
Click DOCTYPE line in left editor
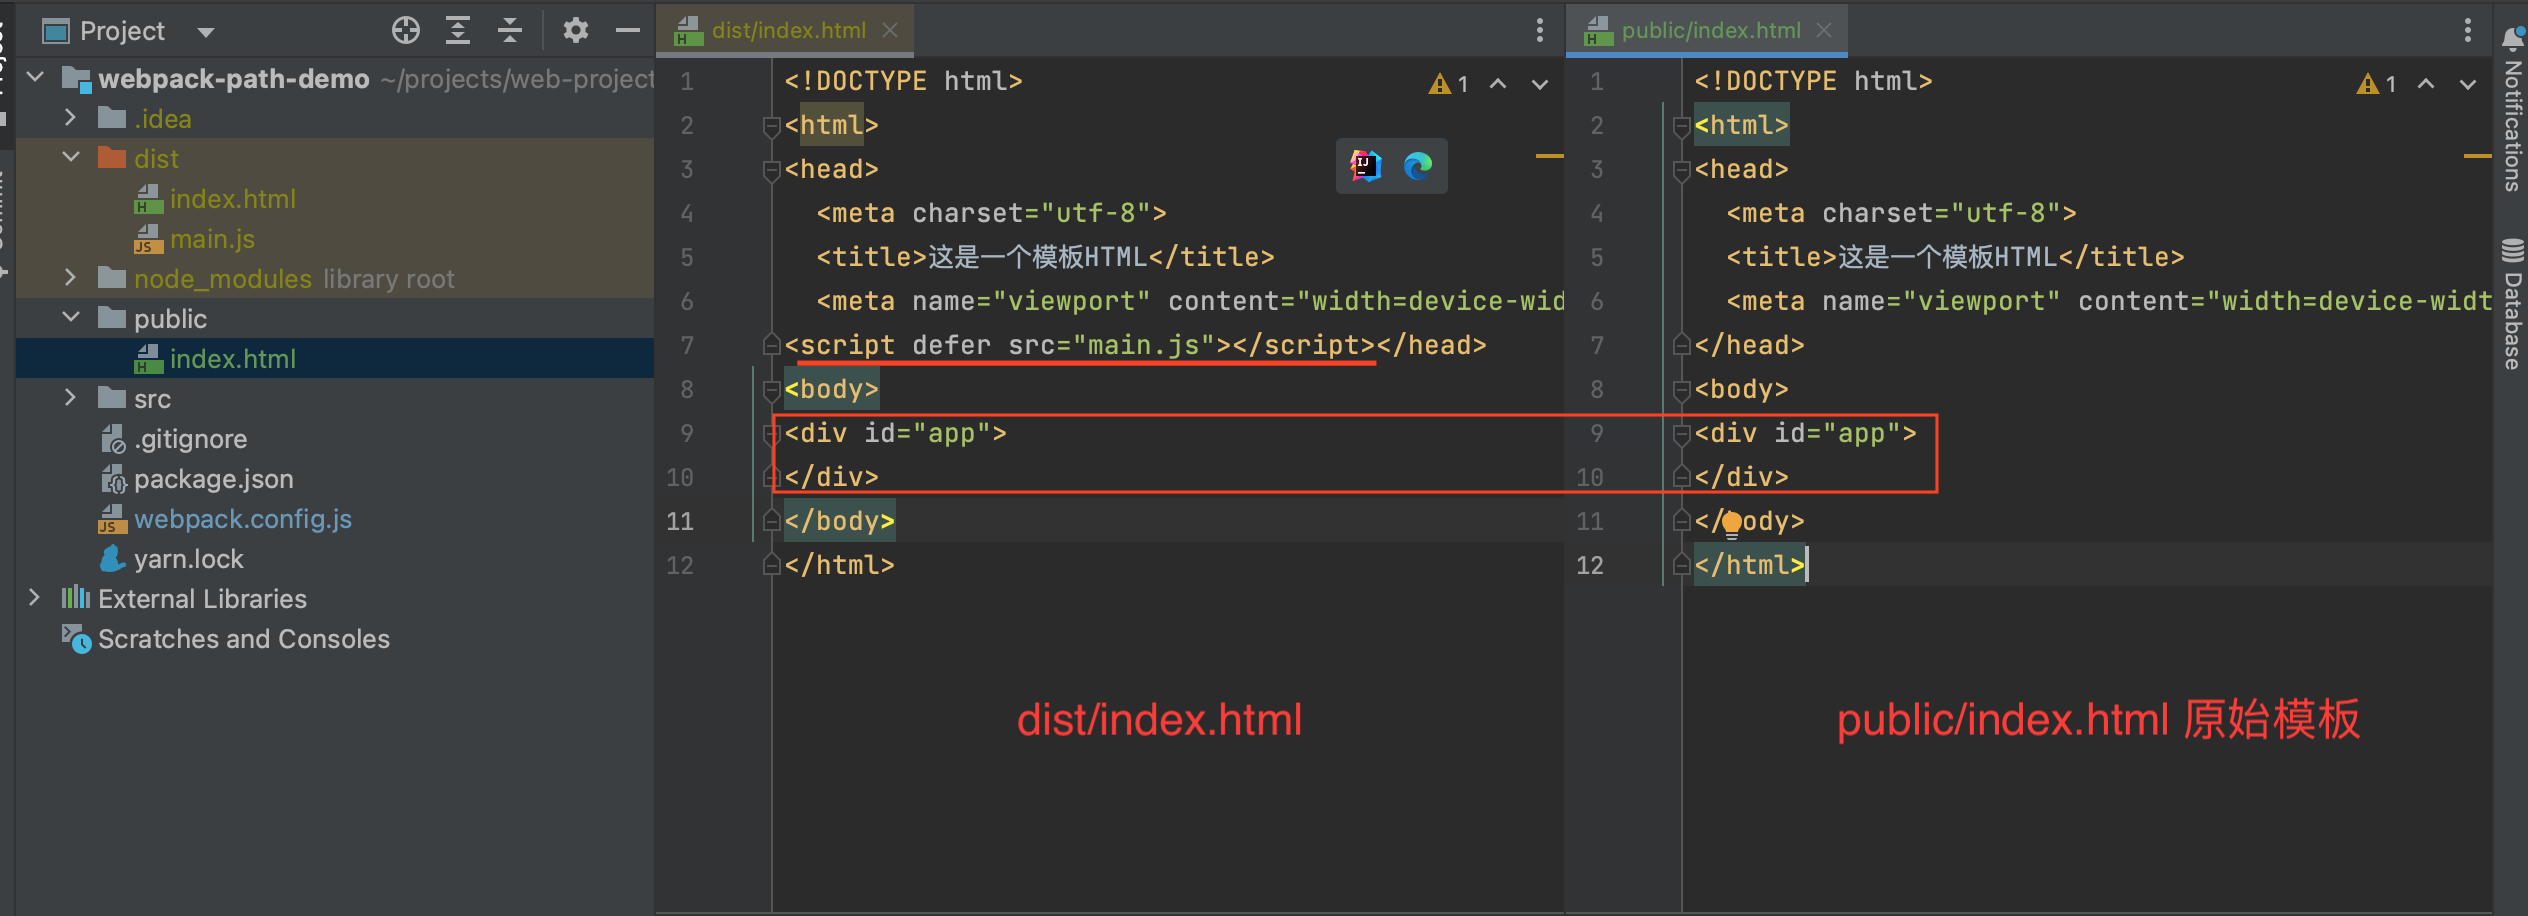click(x=903, y=82)
